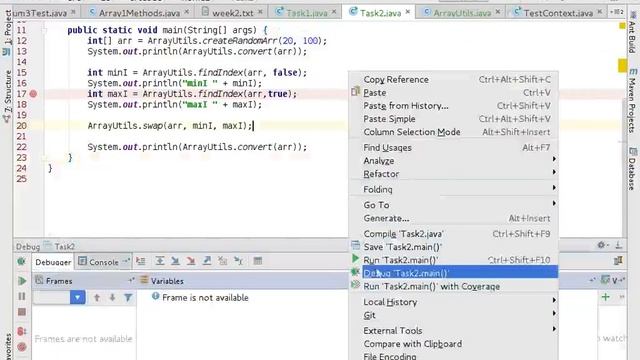Expand the Go To submenu

453,204
